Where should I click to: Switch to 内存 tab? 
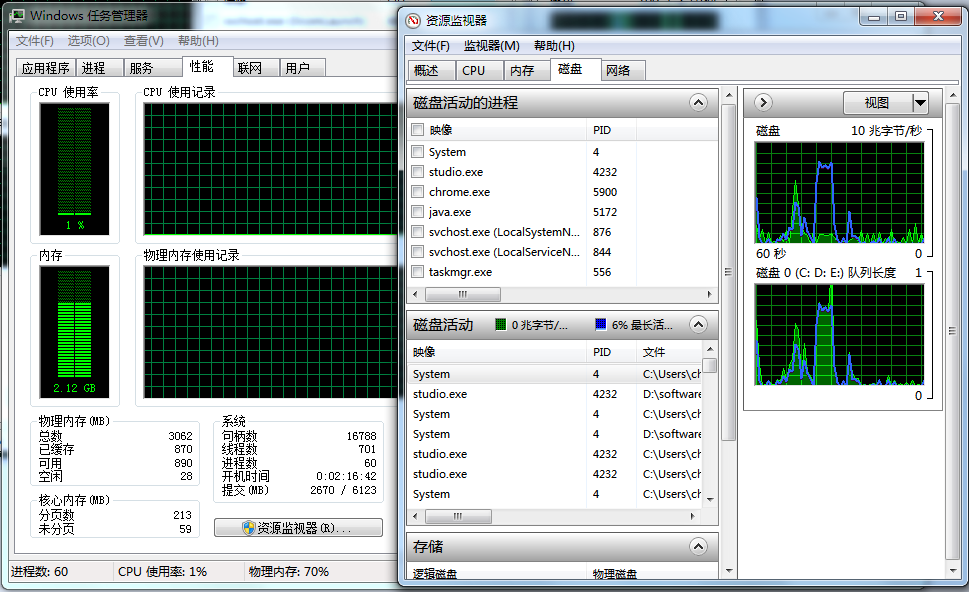coord(527,70)
